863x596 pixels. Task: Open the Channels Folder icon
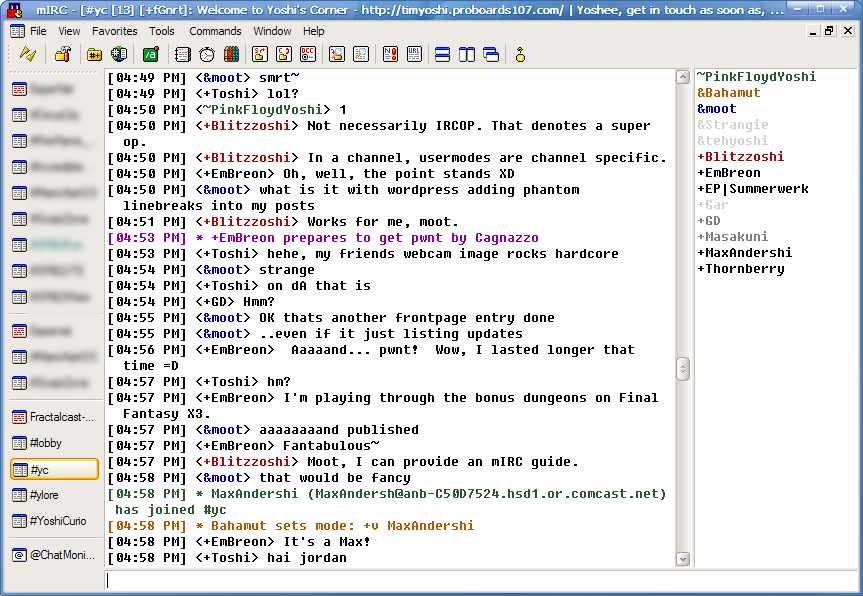click(x=95, y=54)
